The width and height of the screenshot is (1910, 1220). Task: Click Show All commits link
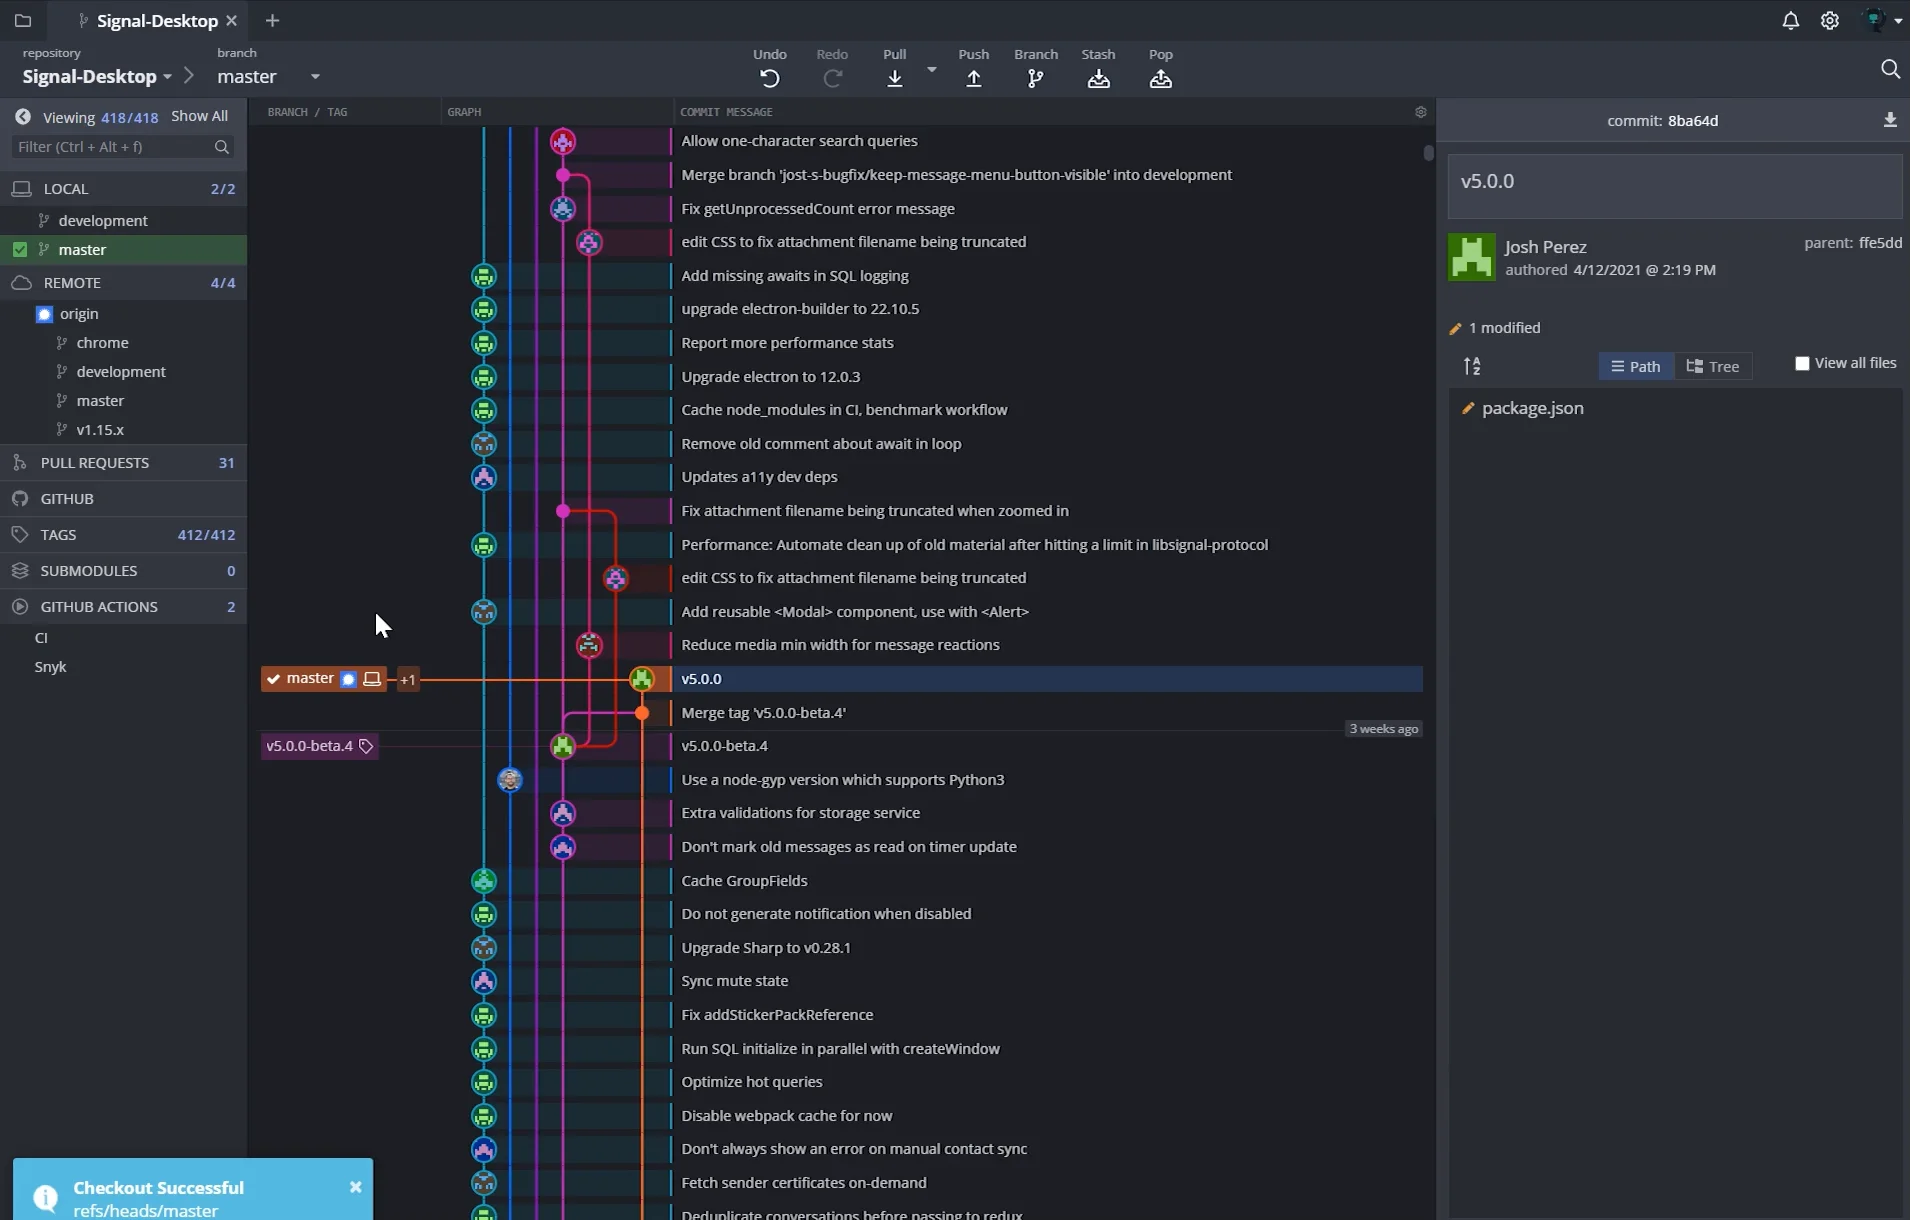(199, 116)
